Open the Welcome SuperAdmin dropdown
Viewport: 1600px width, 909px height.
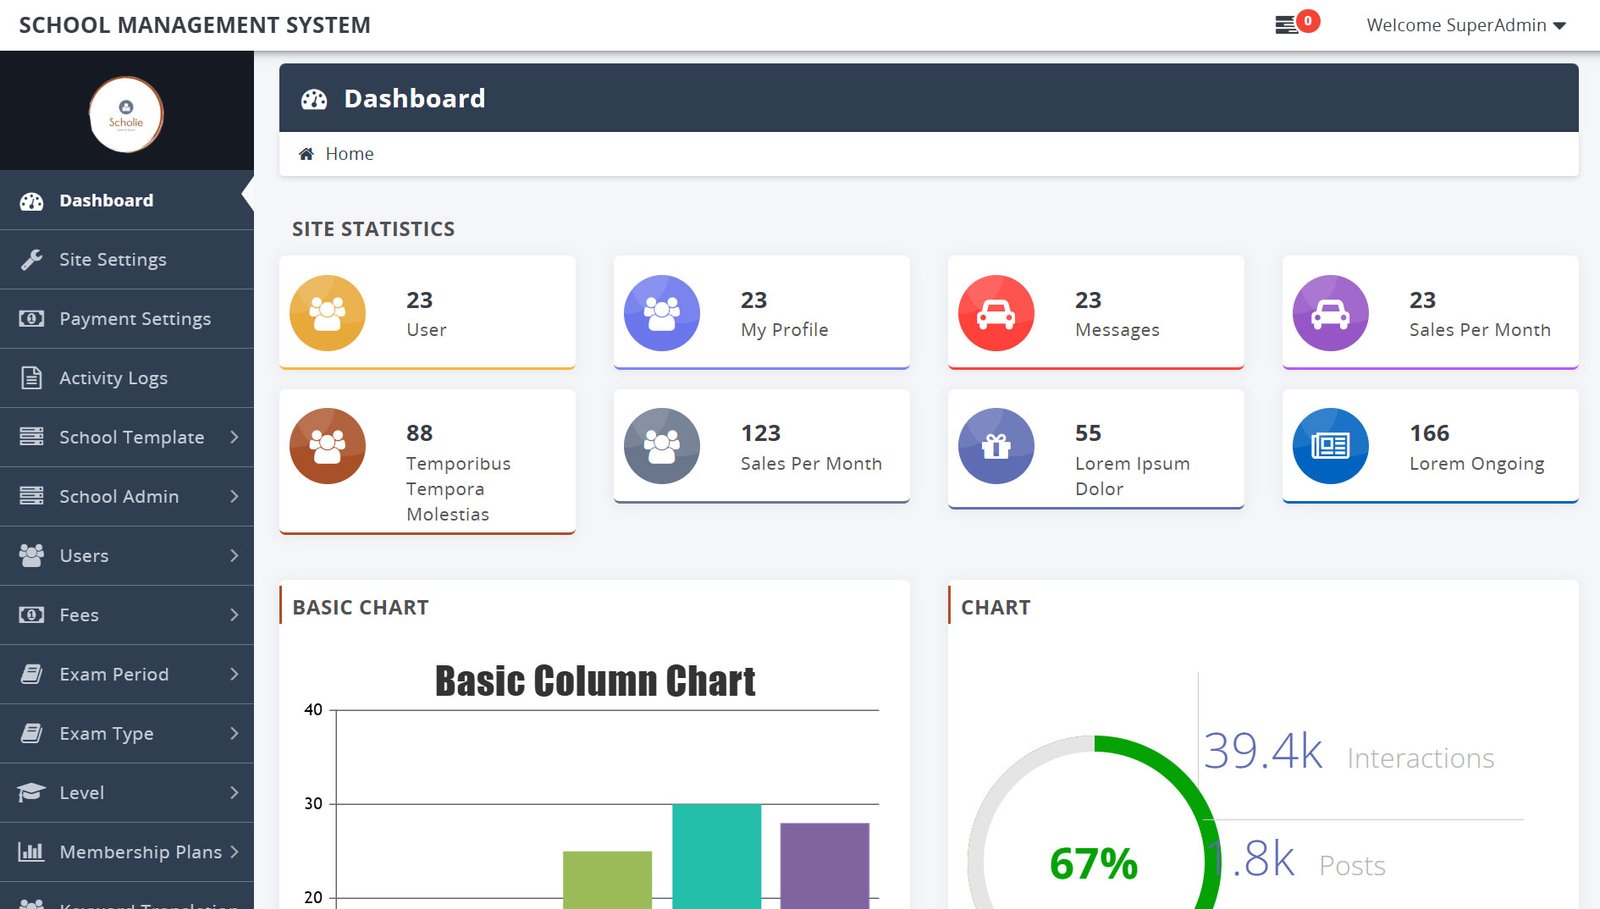(1466, 25)
